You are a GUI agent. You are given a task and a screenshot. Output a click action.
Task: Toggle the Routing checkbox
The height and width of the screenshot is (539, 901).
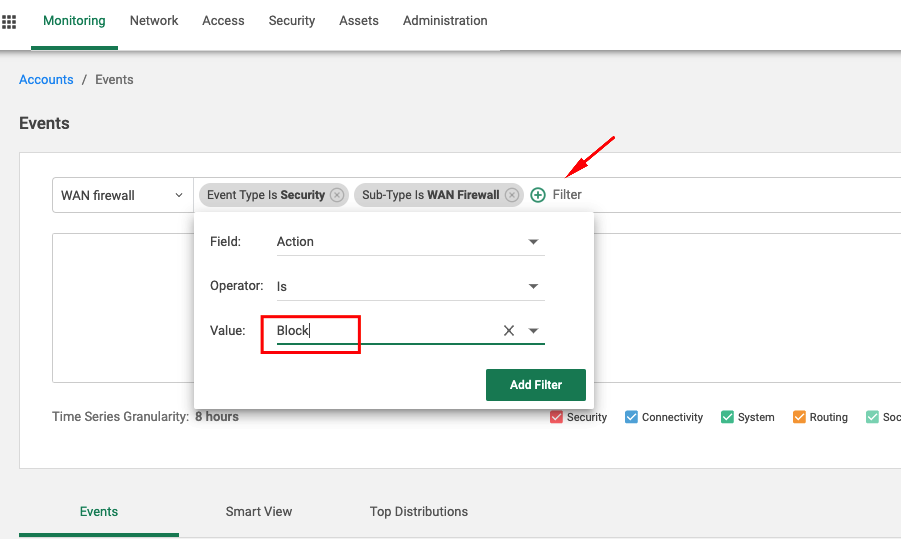pos(799,417)
